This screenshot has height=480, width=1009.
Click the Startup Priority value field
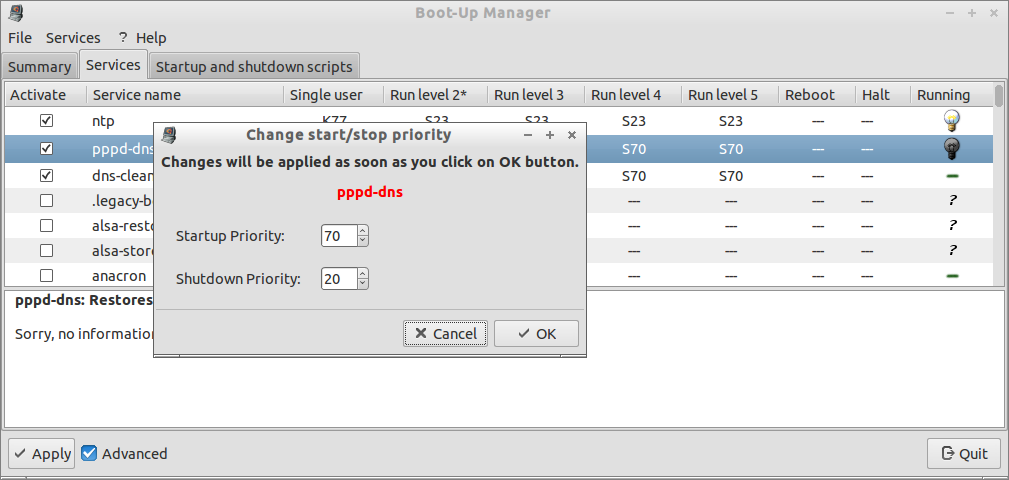point(339,236)
